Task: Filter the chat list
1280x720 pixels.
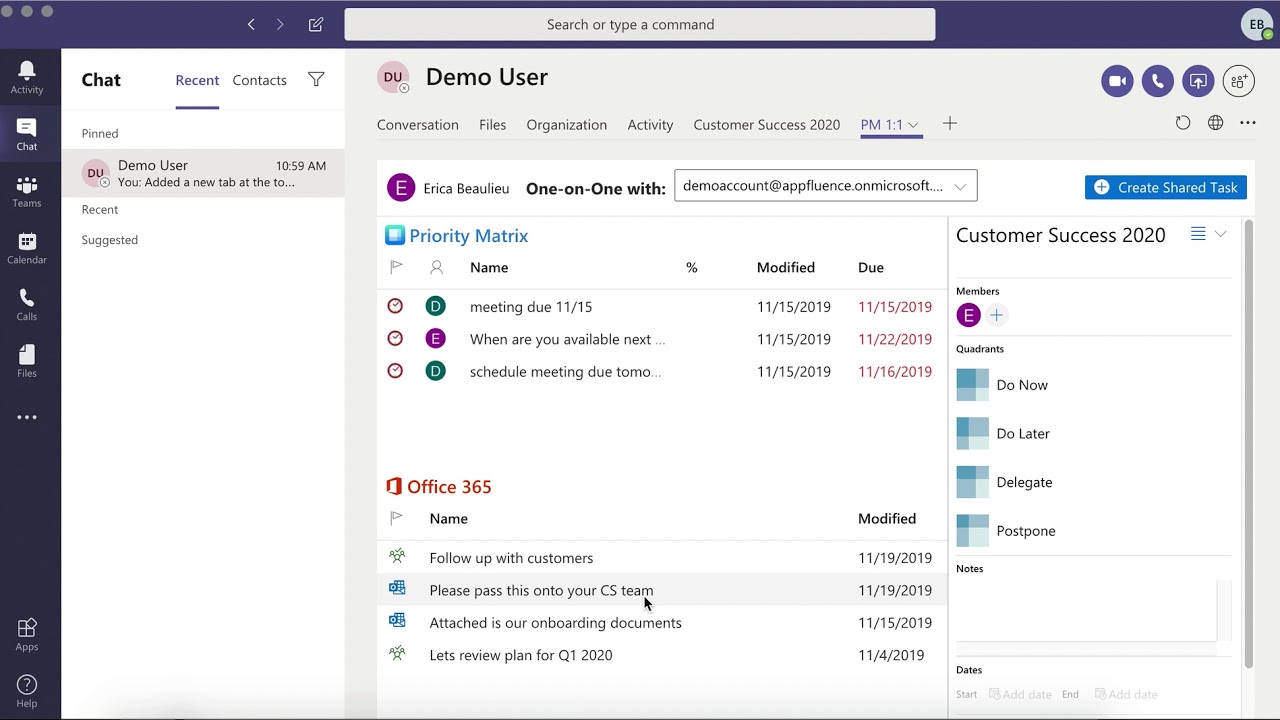Action: point(316,80)
